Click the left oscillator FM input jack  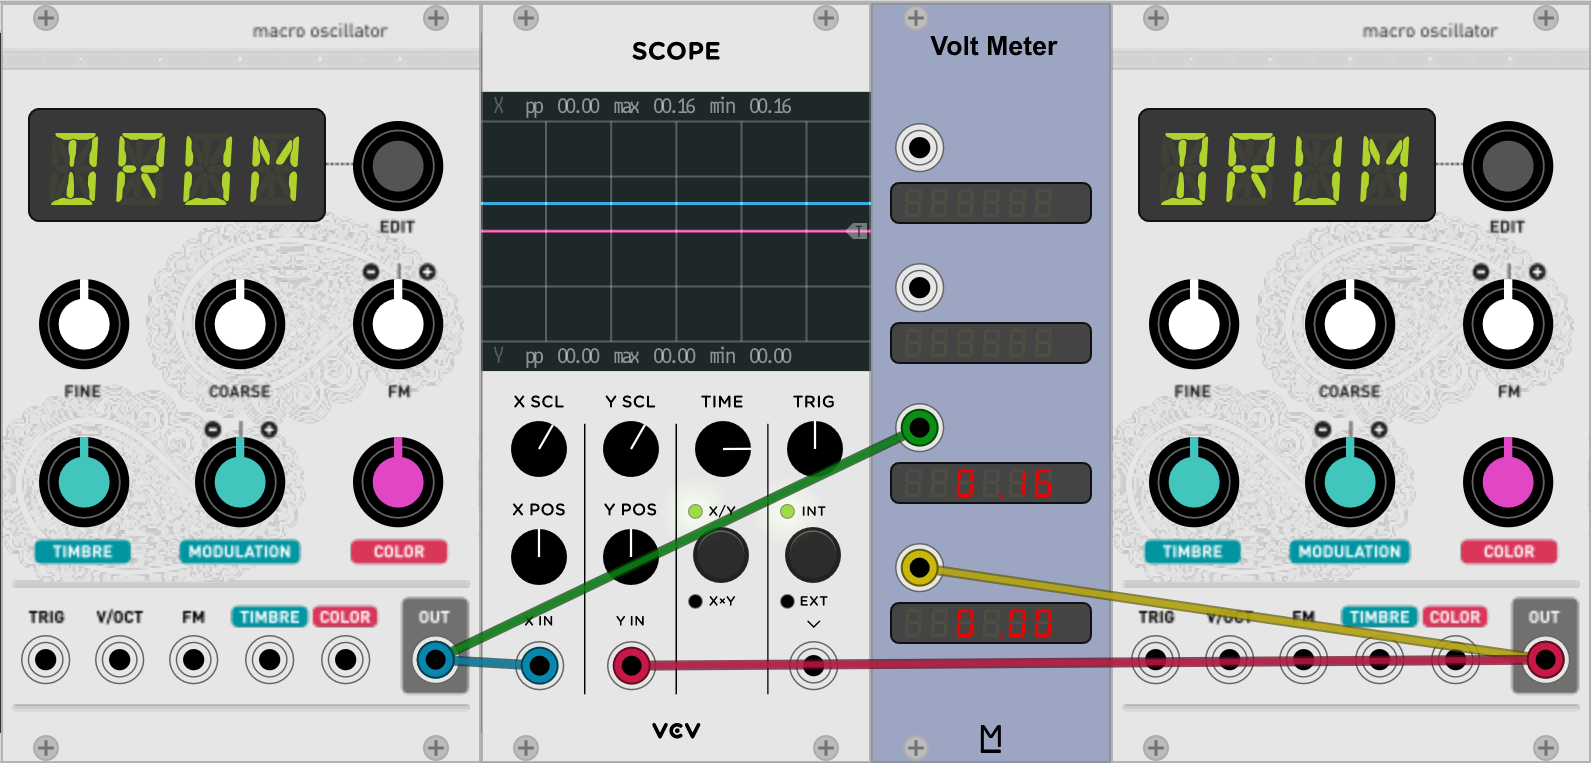(194, 660)
